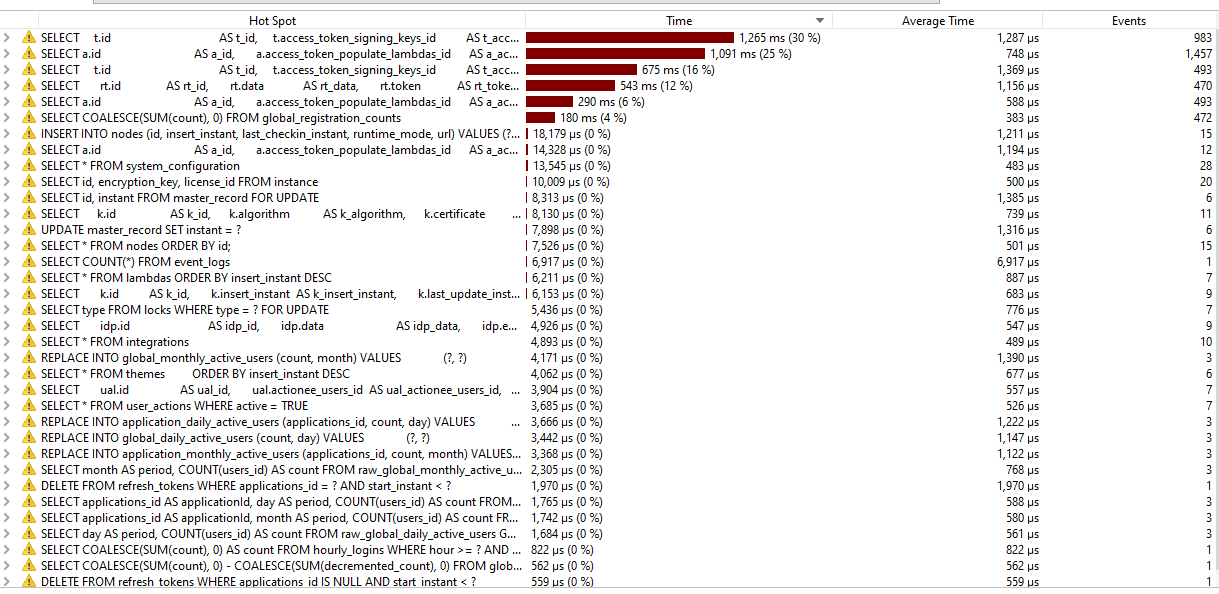Click the 1,091 ms (25 %) time bar
The width and height of the screenshot is (1219, 594).
click(x=615, y=54)
